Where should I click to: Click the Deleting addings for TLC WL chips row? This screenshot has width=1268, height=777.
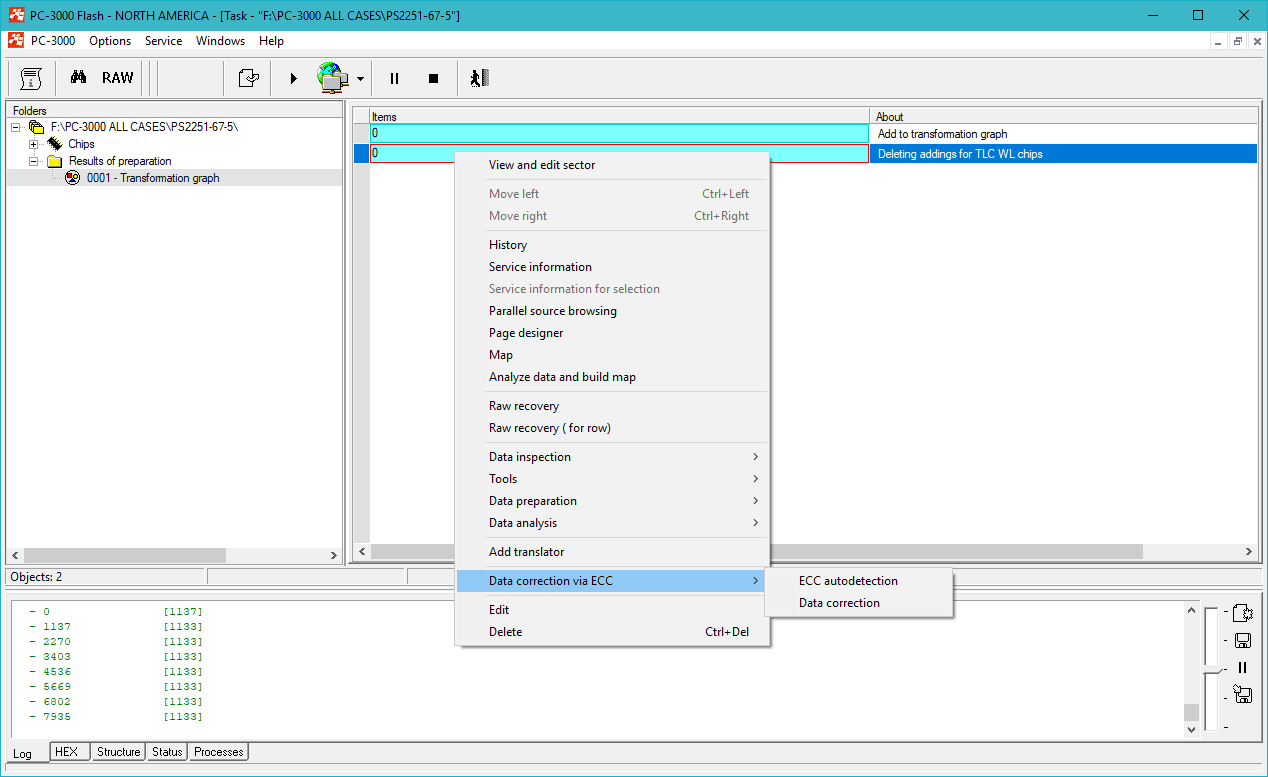pyautogui.click(x=813, y=153)
